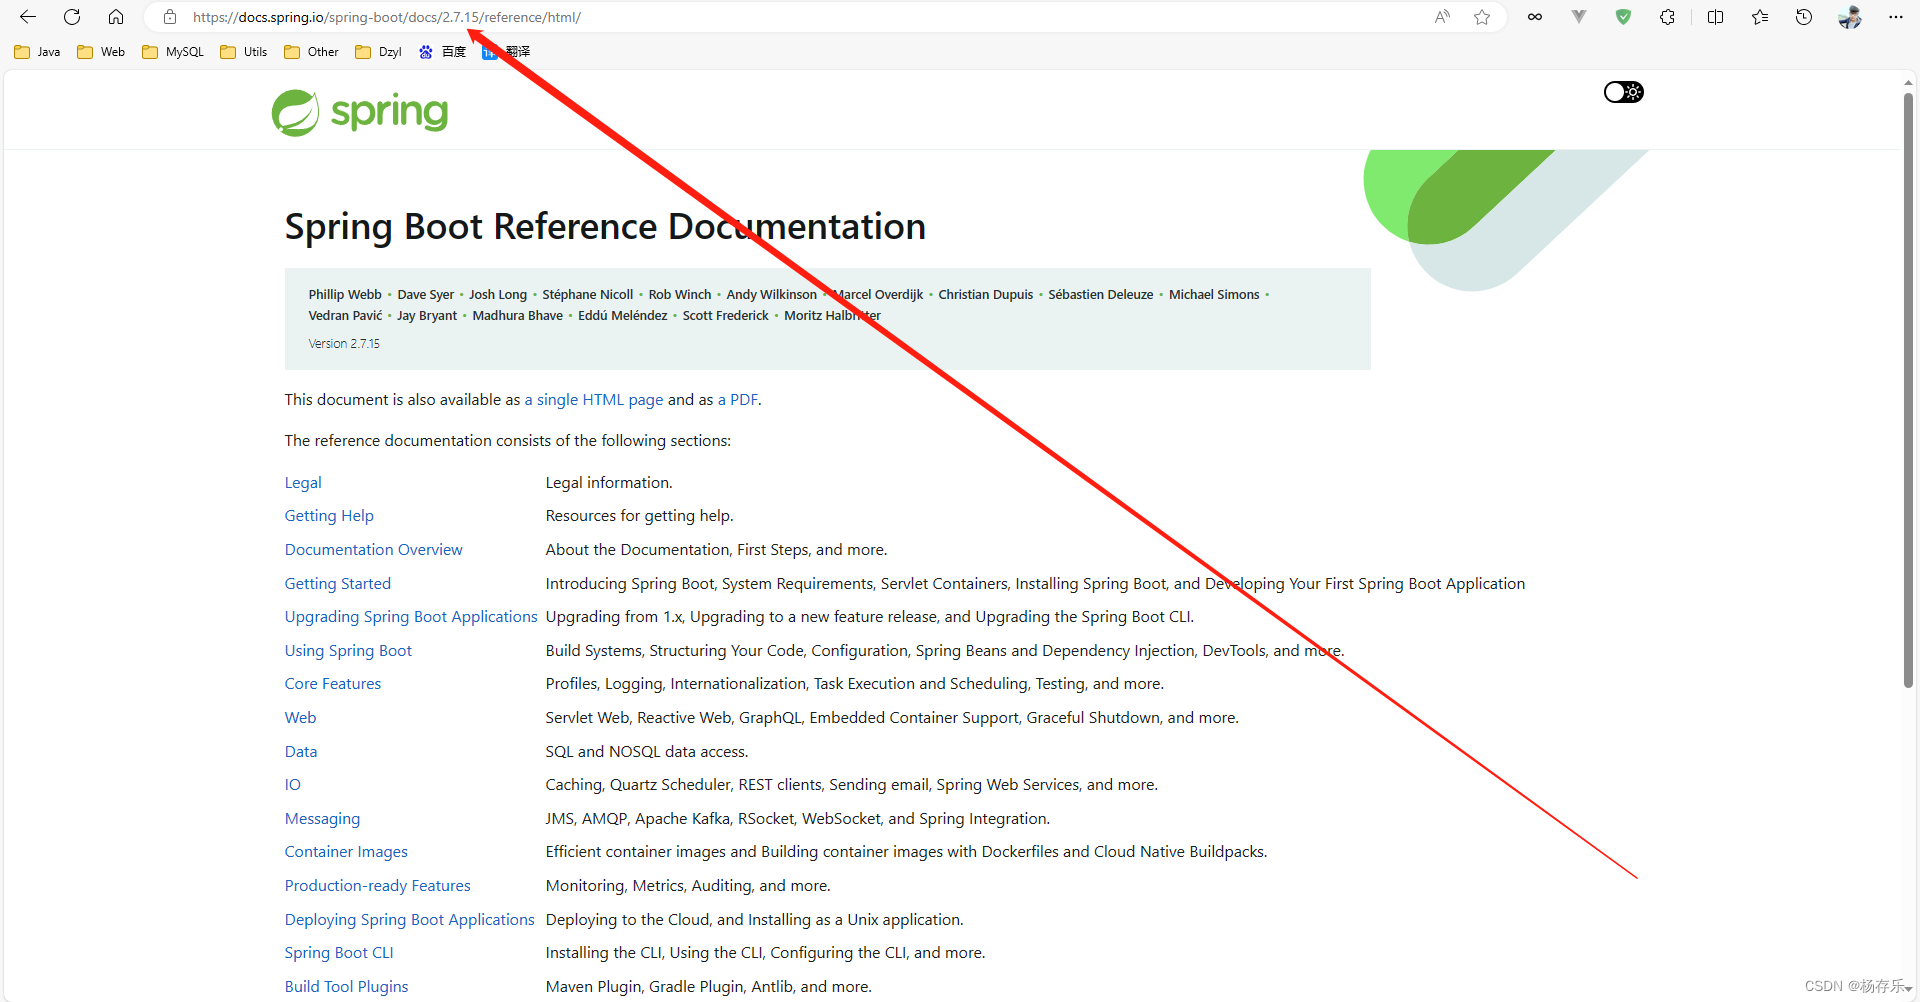Open the Spring Boot CLI section

339,953
